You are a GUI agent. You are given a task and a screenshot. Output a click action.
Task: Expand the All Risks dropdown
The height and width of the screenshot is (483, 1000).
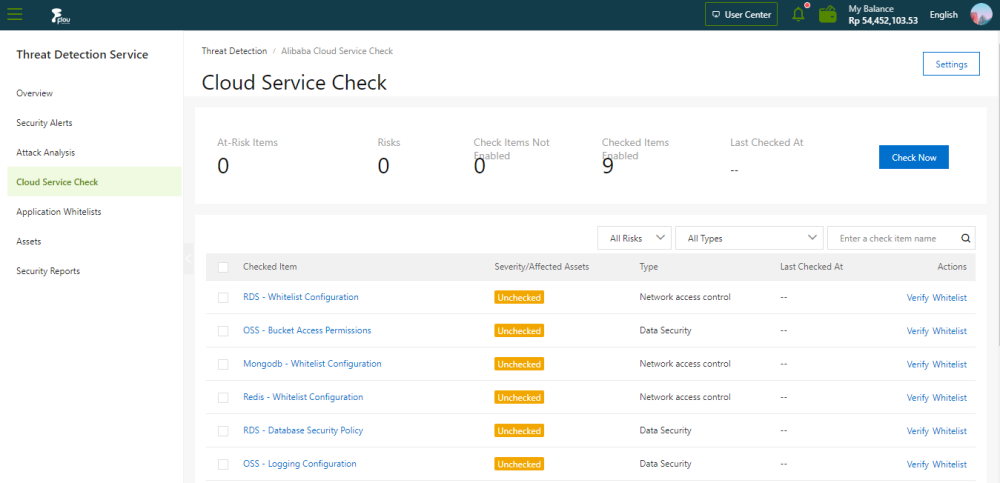pos(634,238)
